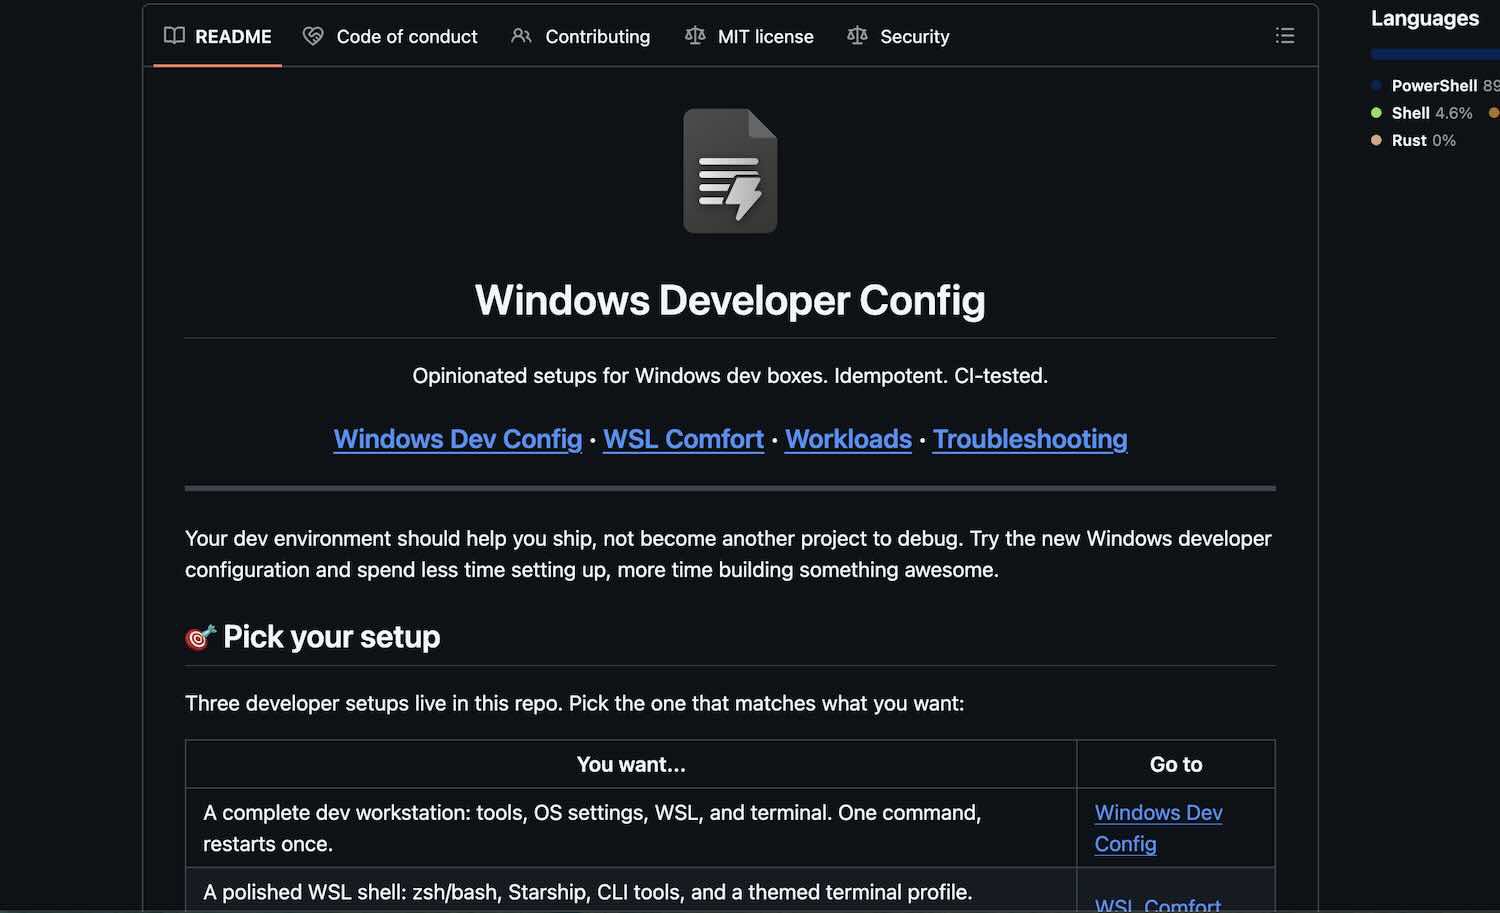
Task: Click the Security scale icon
Action: point(857,36)
